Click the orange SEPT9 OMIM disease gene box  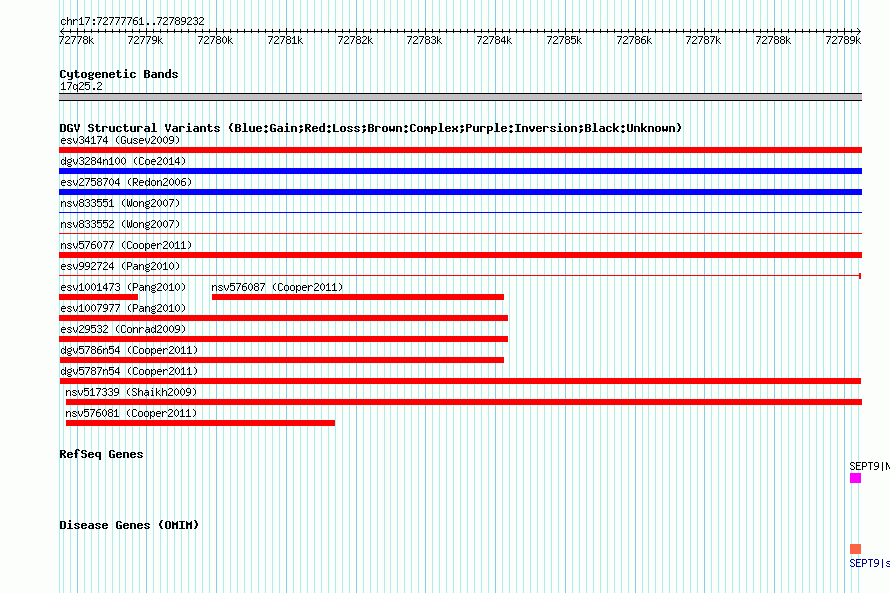tap(855, 549)
